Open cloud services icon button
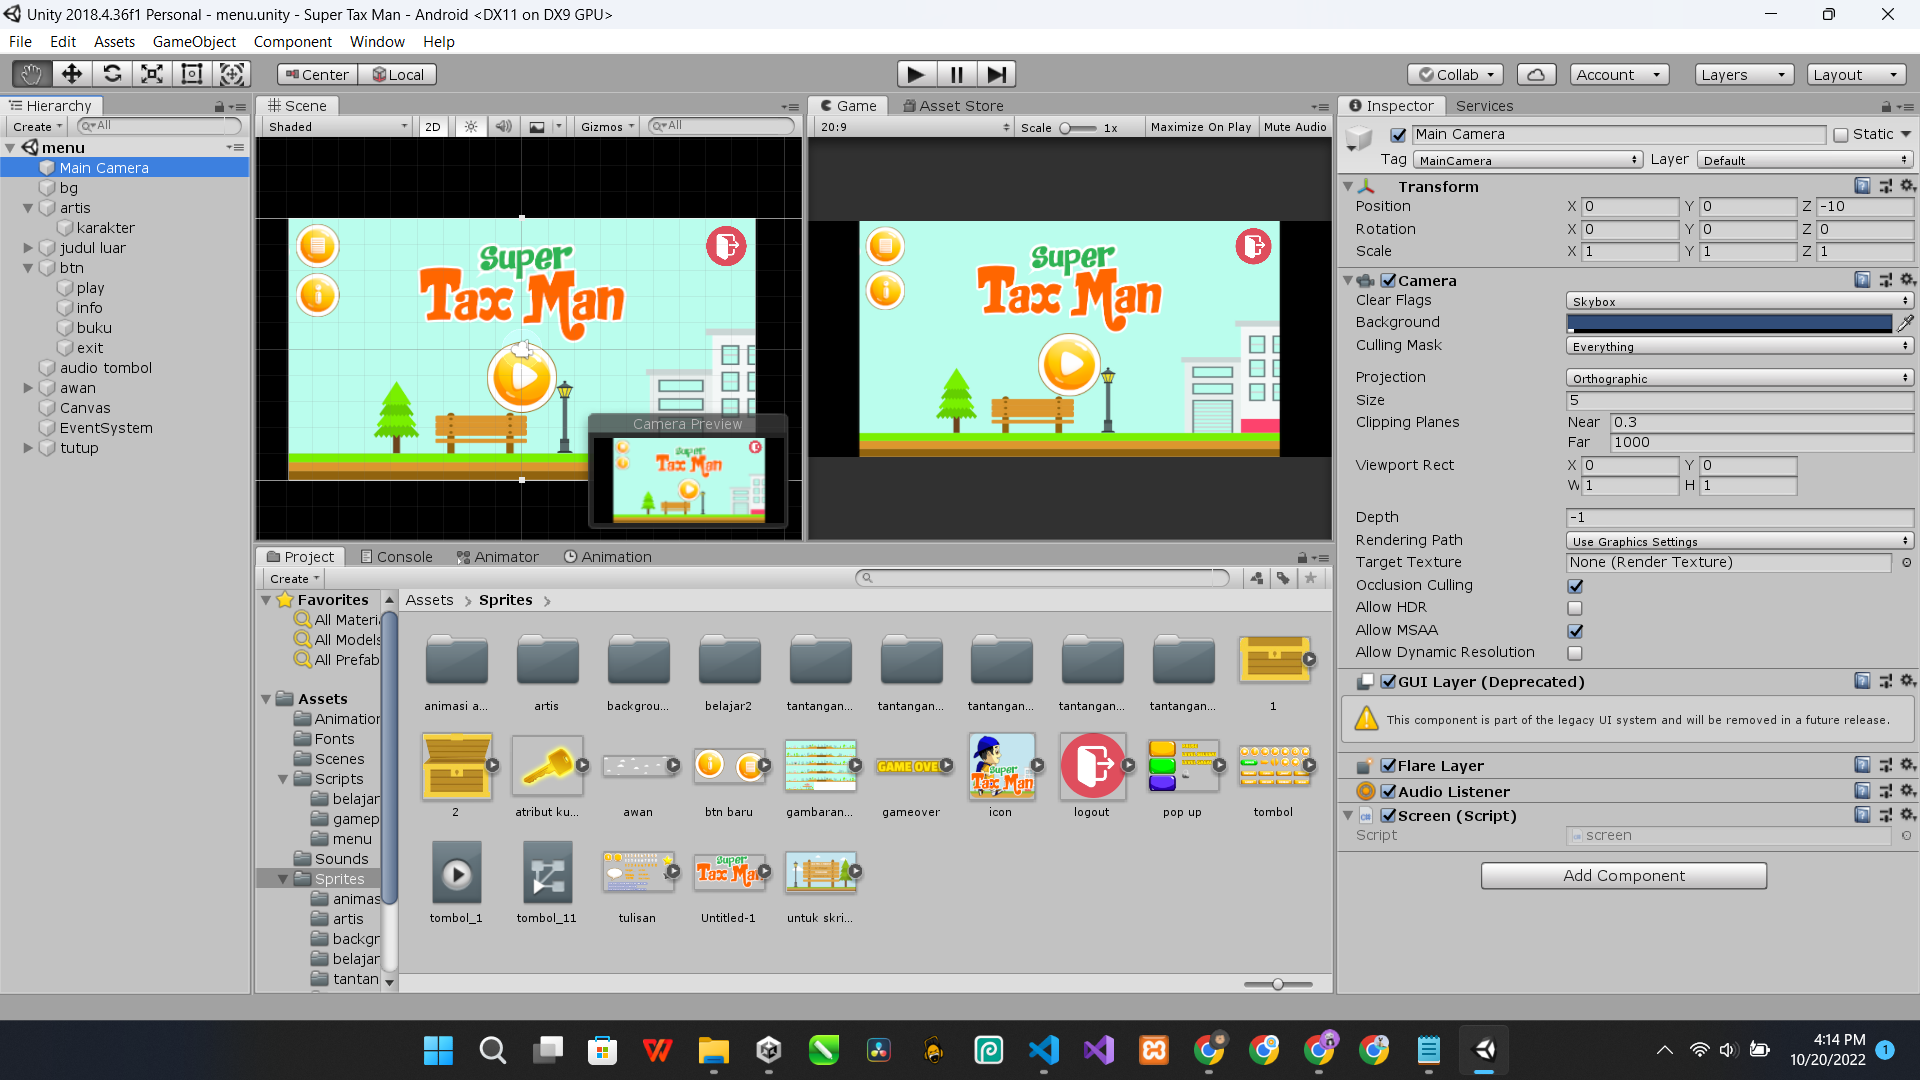The height and width of the screenshot is (1080, 1920). click(1536, 74)
